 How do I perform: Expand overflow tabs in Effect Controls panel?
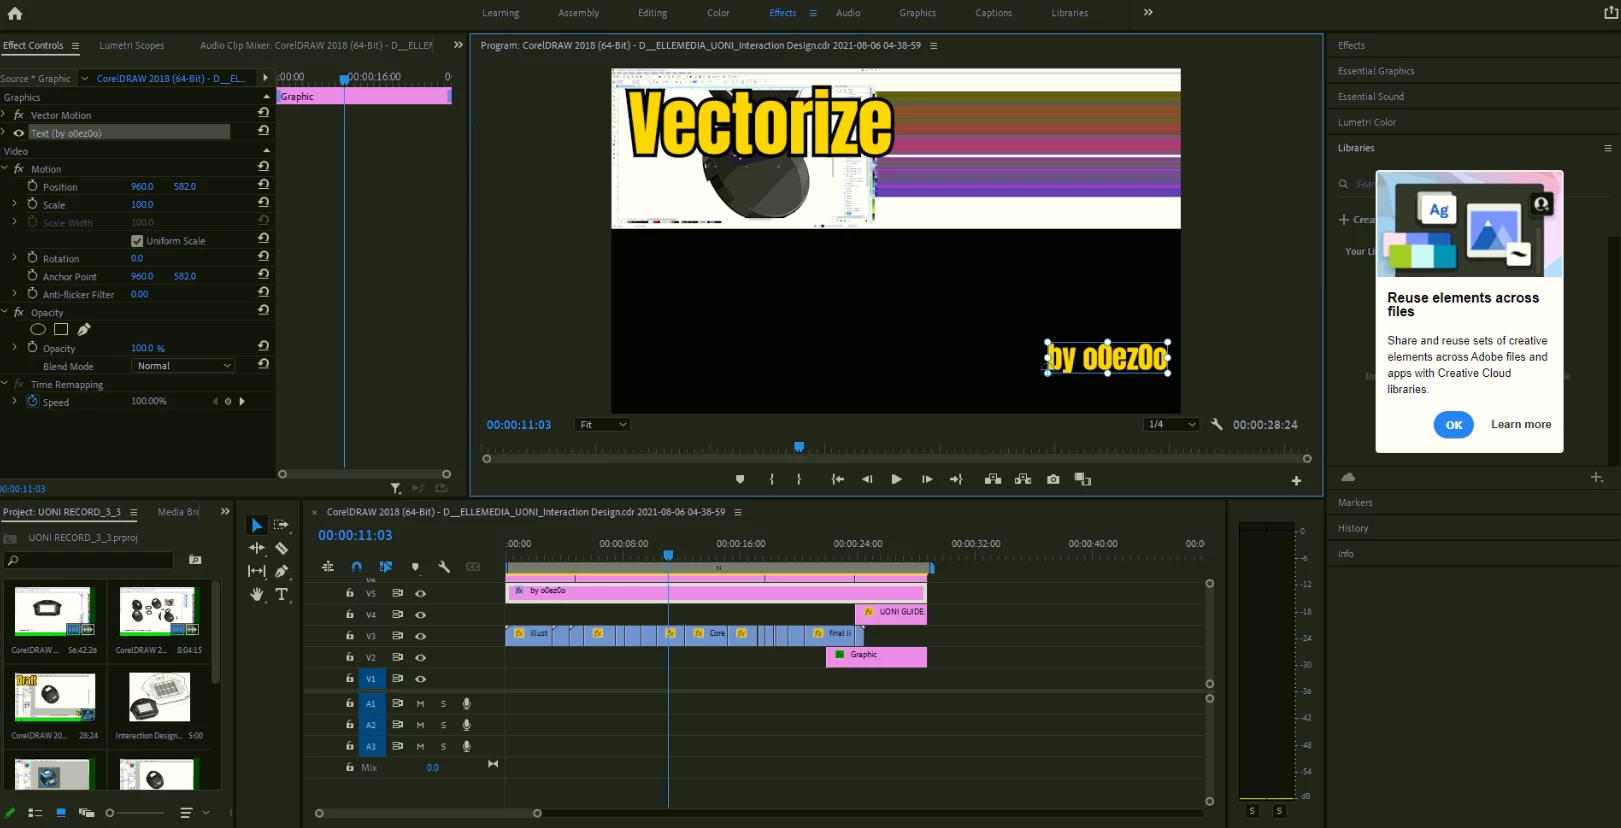[458, 45]
